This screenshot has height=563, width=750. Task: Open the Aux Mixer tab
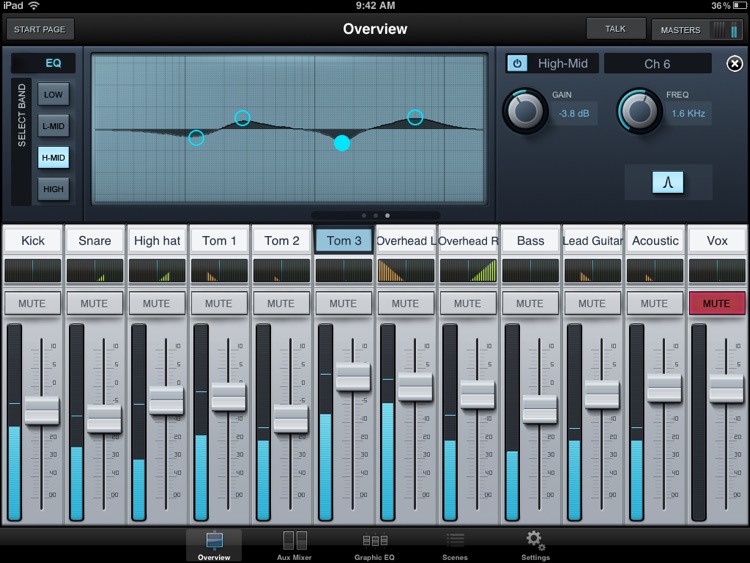(x=294, y=545)
